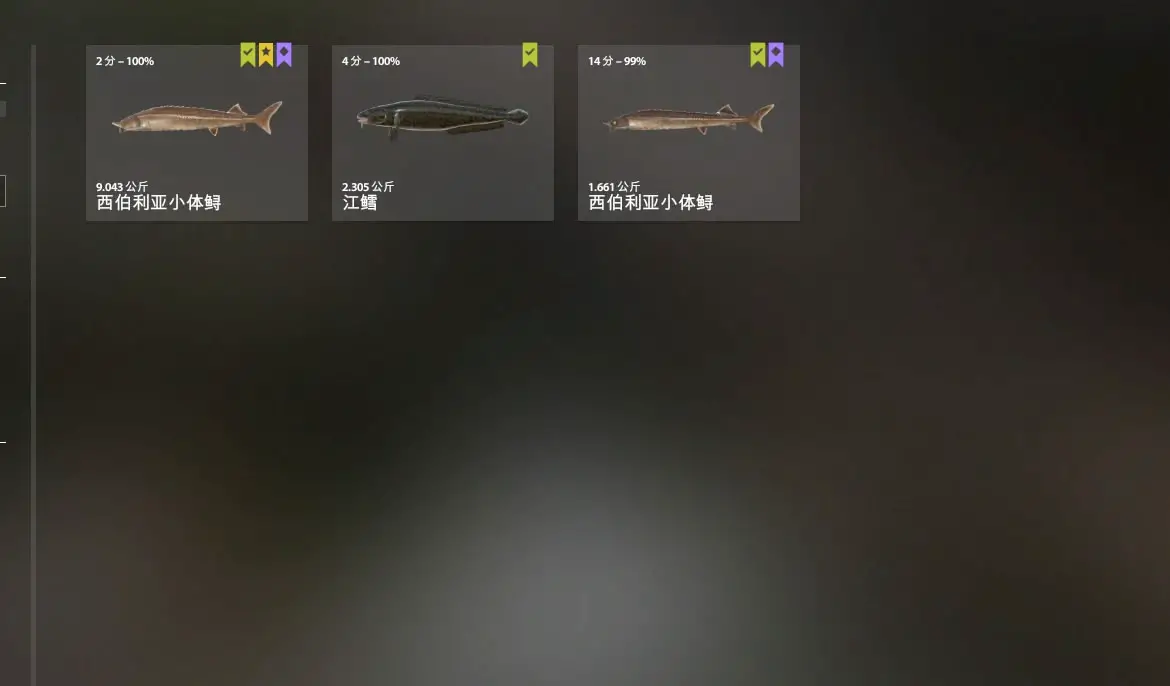Click the outlined box at left edge

[x=3, y=191]
